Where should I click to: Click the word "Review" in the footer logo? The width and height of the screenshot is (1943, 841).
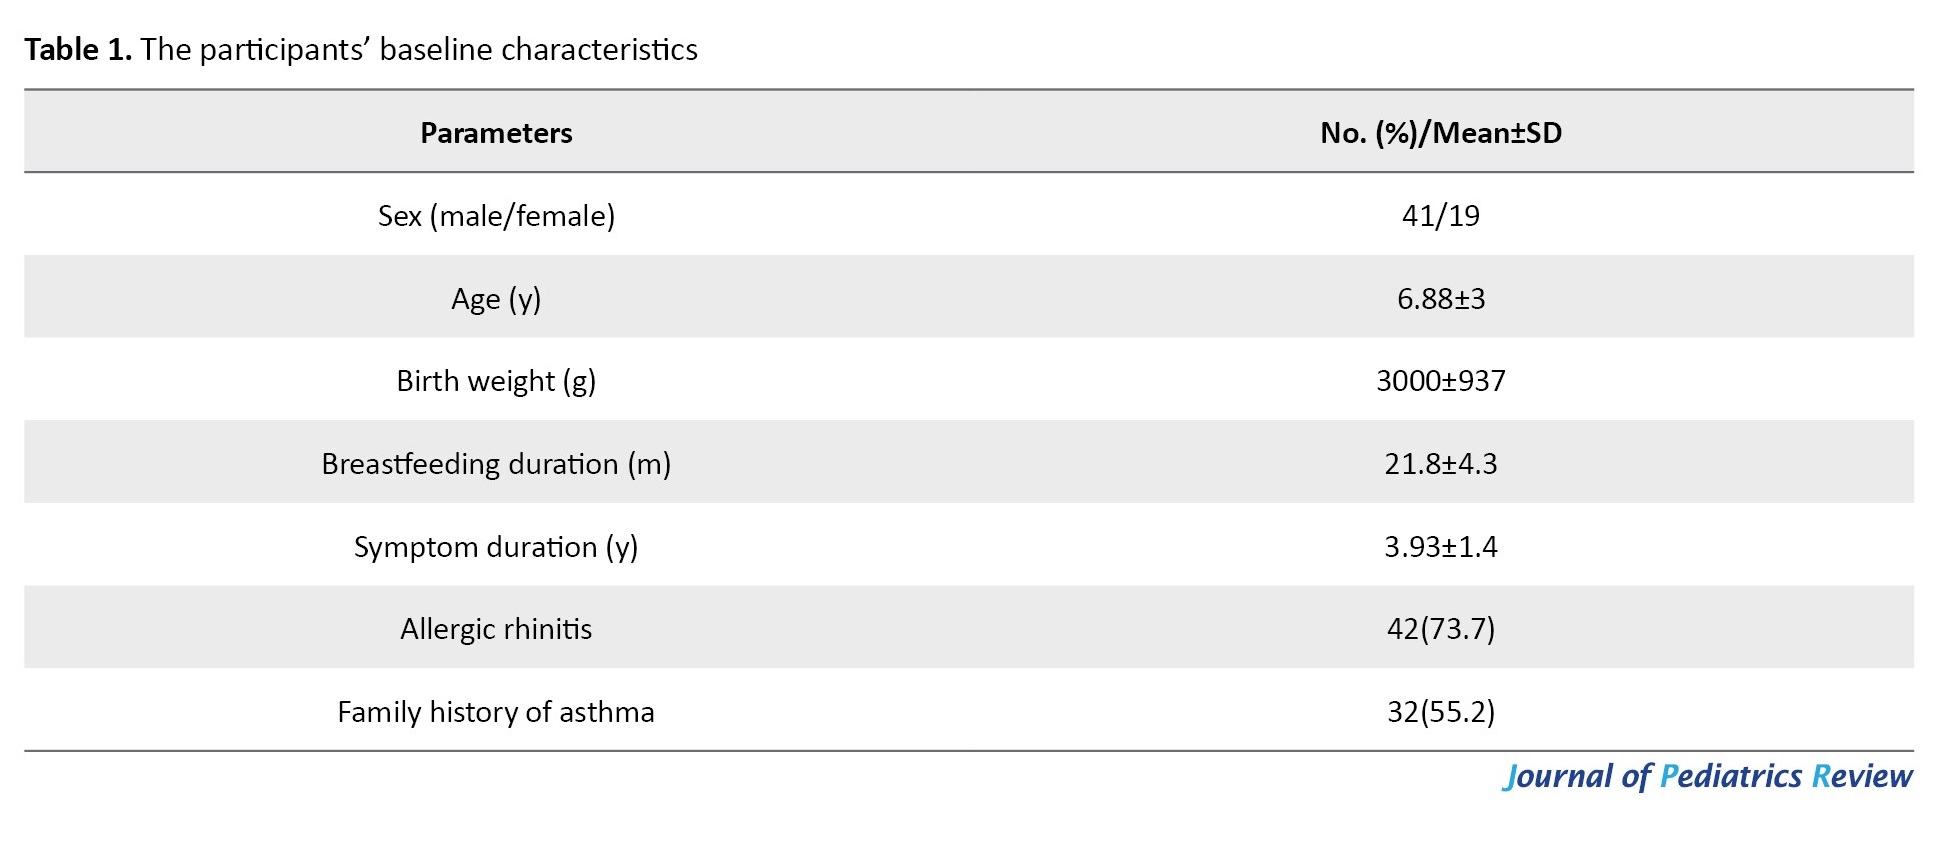1862,777
